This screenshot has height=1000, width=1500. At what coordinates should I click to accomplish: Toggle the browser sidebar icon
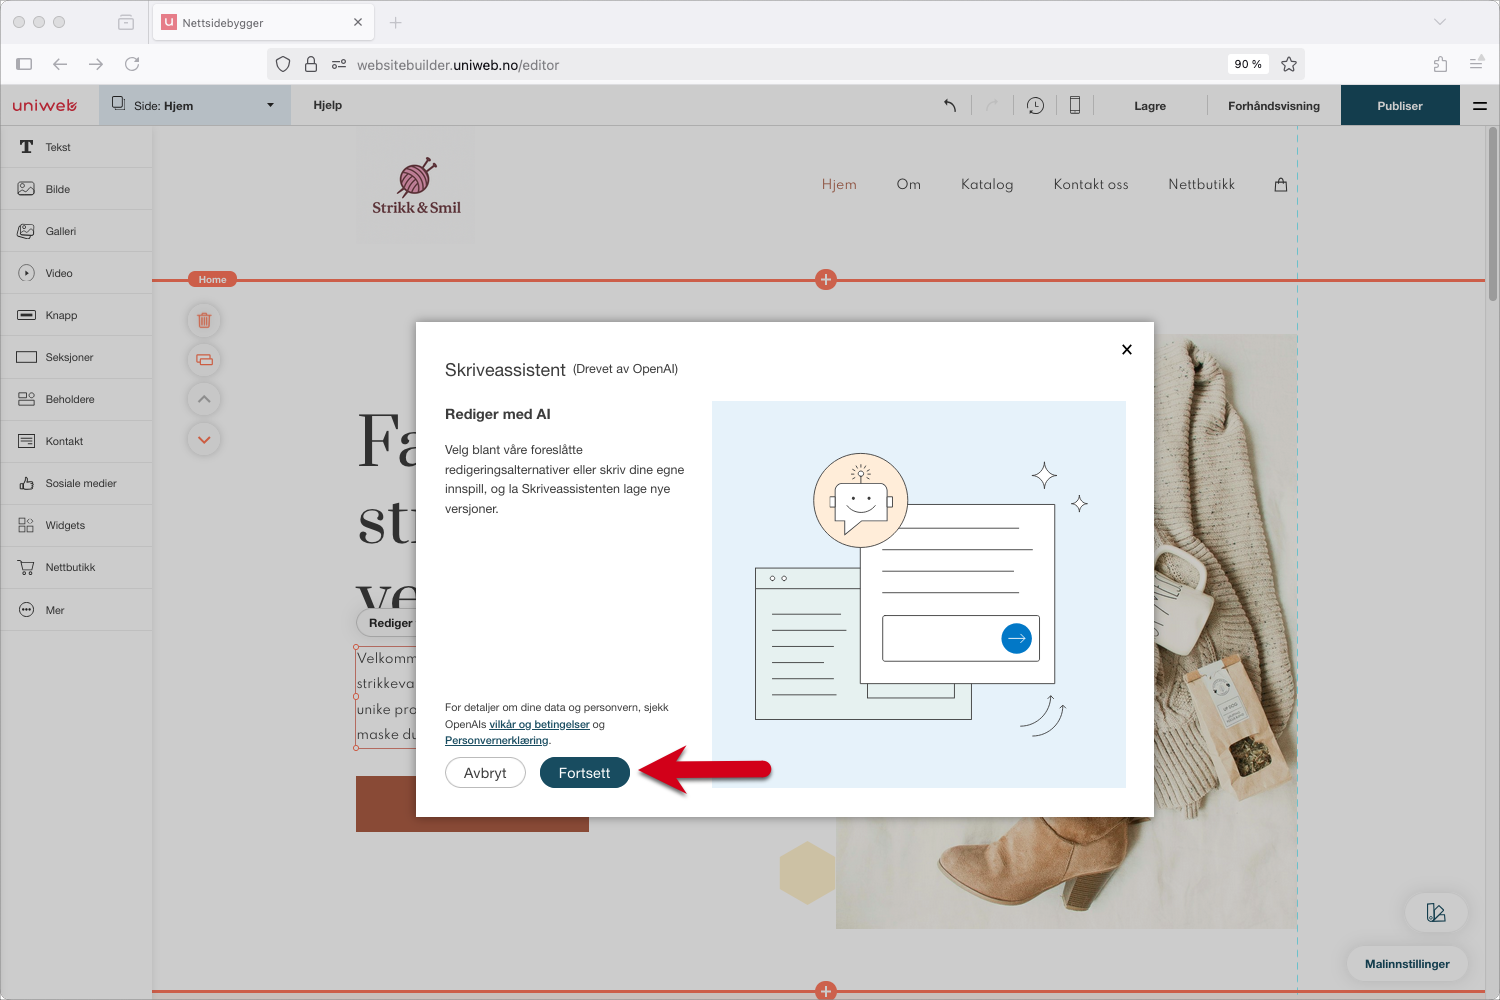[24, 64]
